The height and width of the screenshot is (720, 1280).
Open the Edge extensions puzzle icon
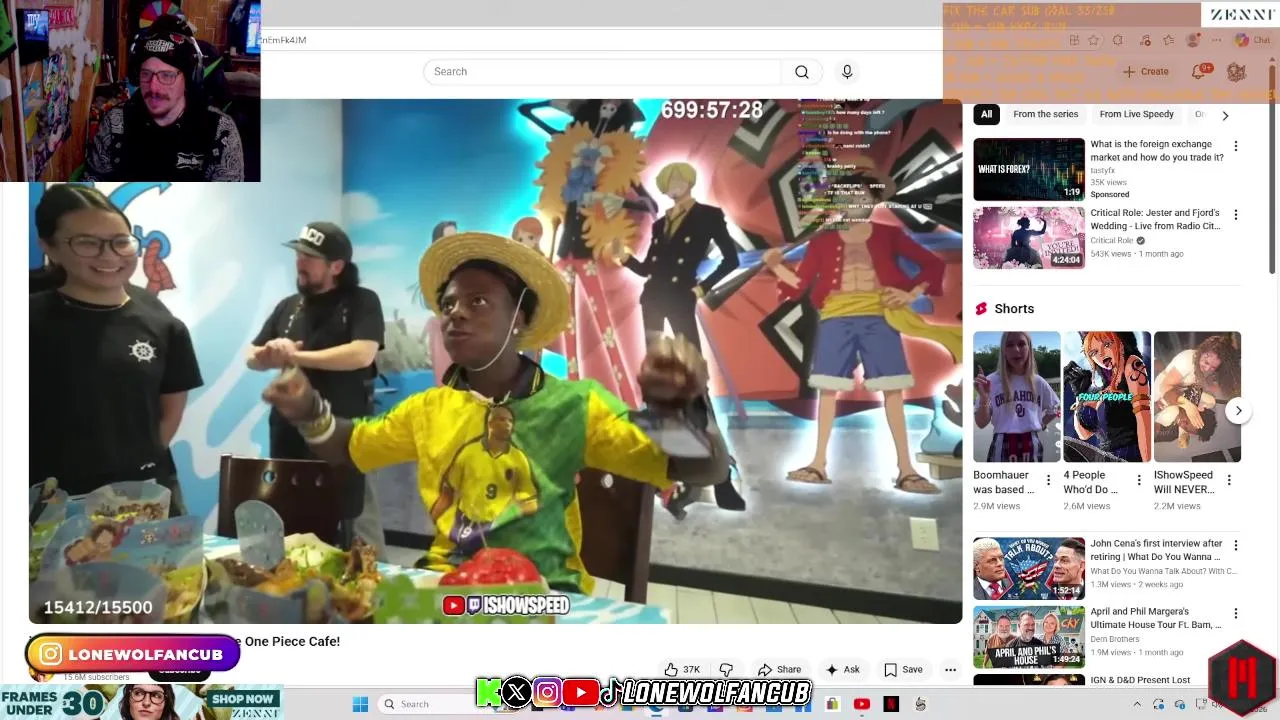[x=1118, y=40]
